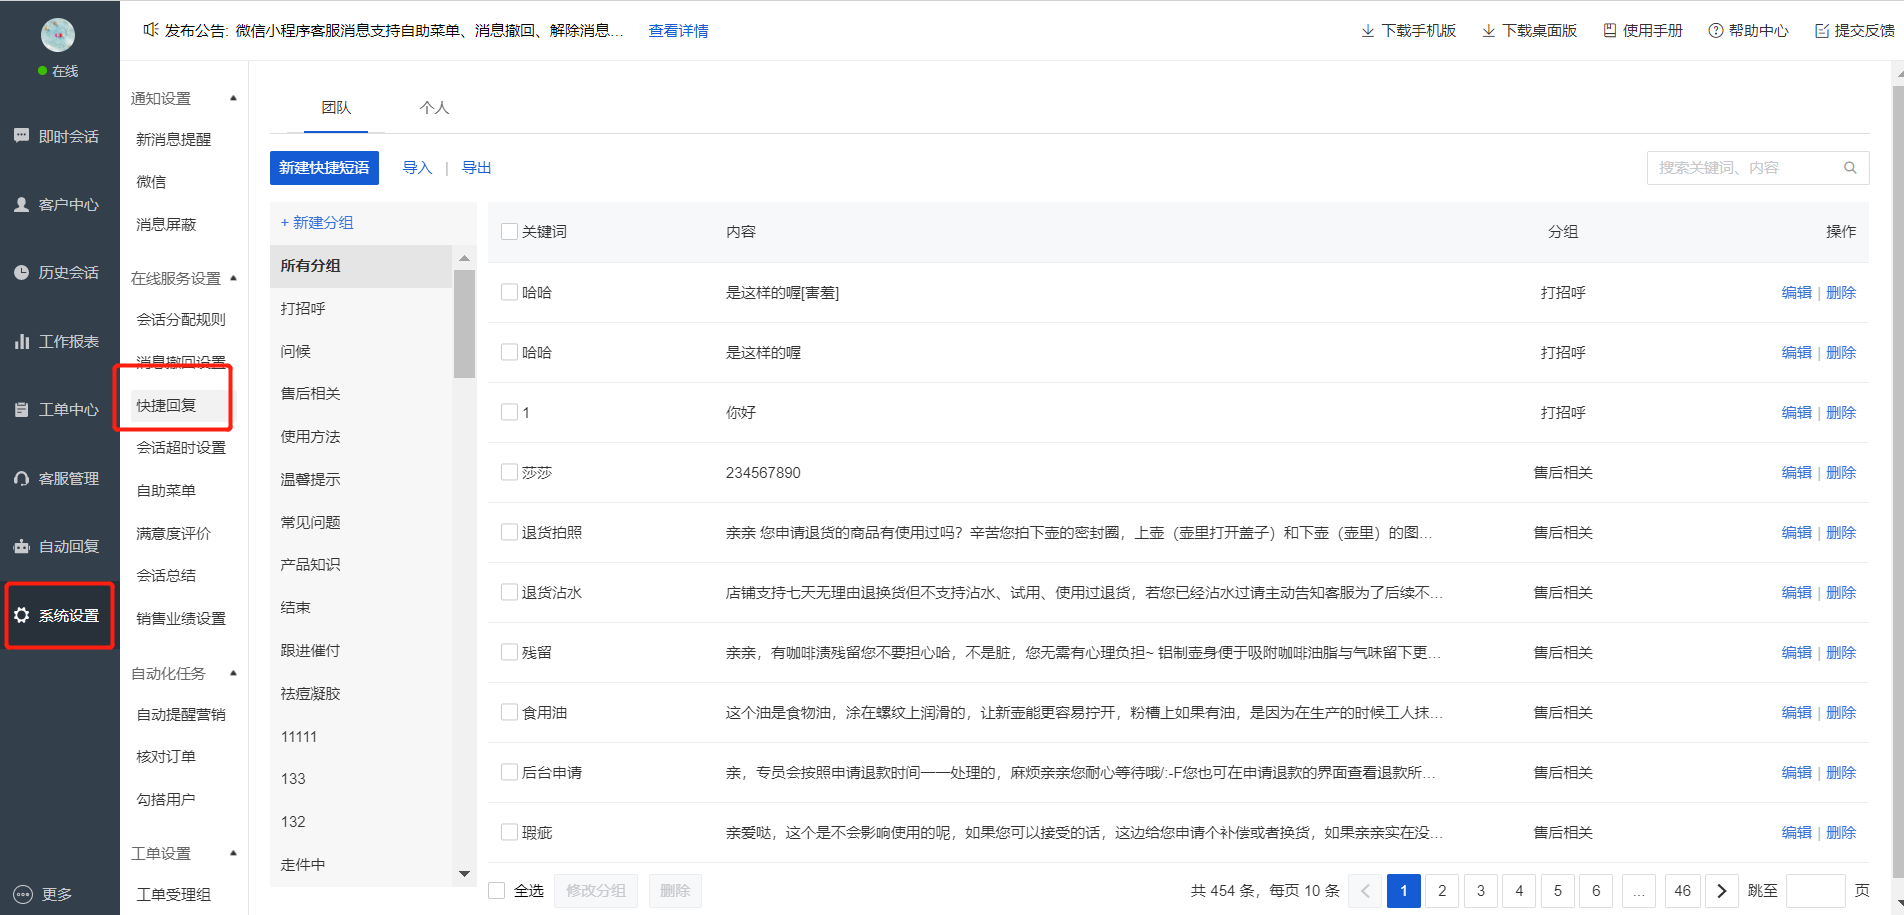
Task: Go to page 2
Action: (1442, 891)
